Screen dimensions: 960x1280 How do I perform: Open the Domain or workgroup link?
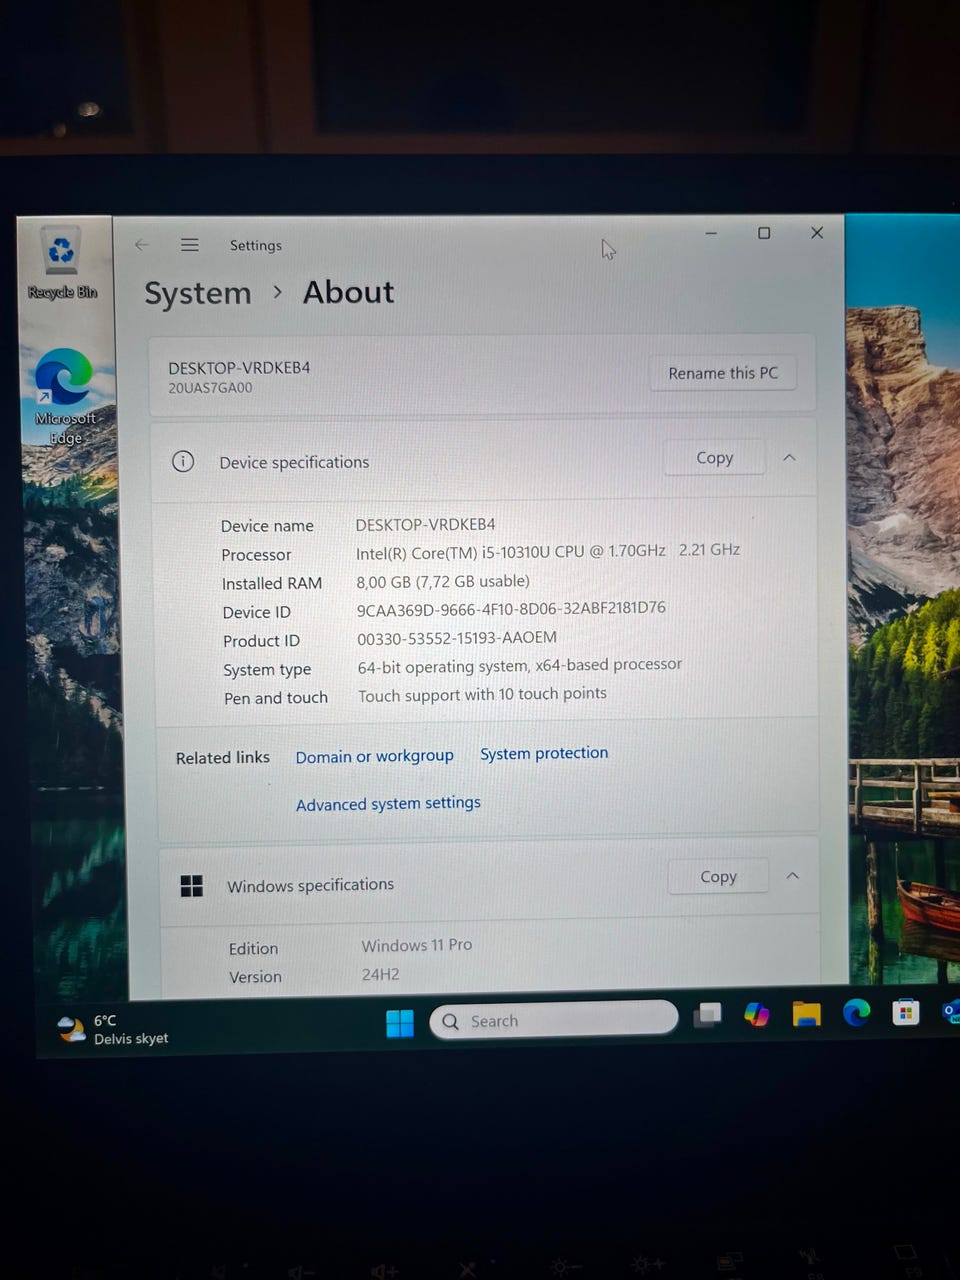[374, 757]
